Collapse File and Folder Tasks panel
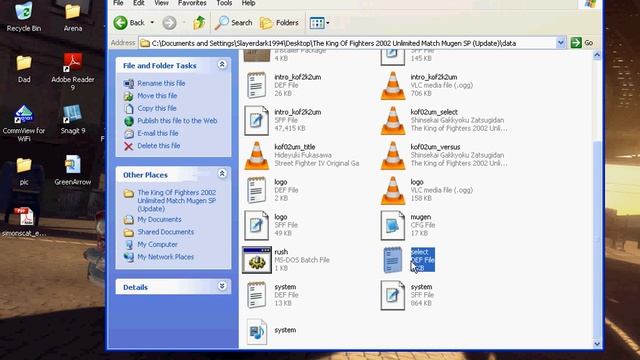Screen dimensions: 640x360 222,64
